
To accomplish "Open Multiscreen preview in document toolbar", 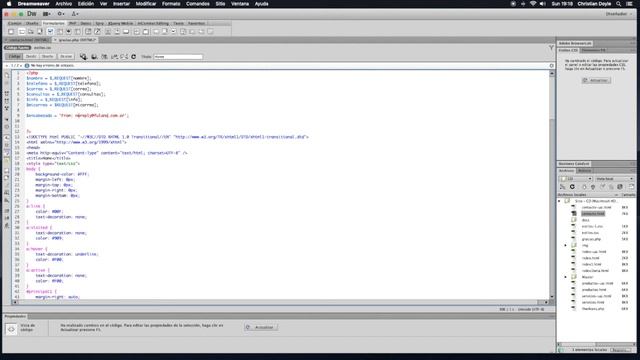I will click(x=83, y=57).
